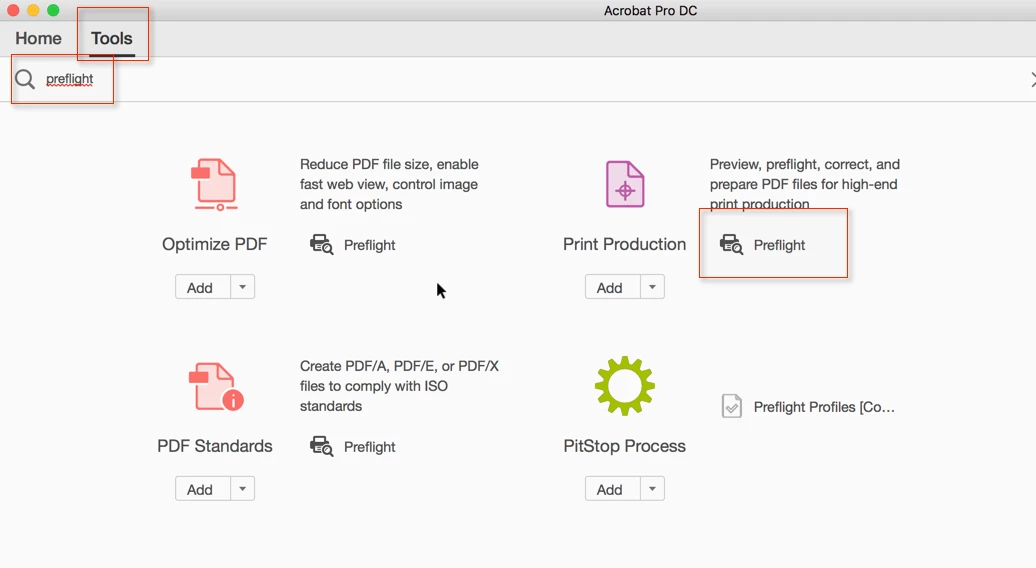1036x568 pixels.
Task: Click the red close window button
Action: (x=13, y=11)
